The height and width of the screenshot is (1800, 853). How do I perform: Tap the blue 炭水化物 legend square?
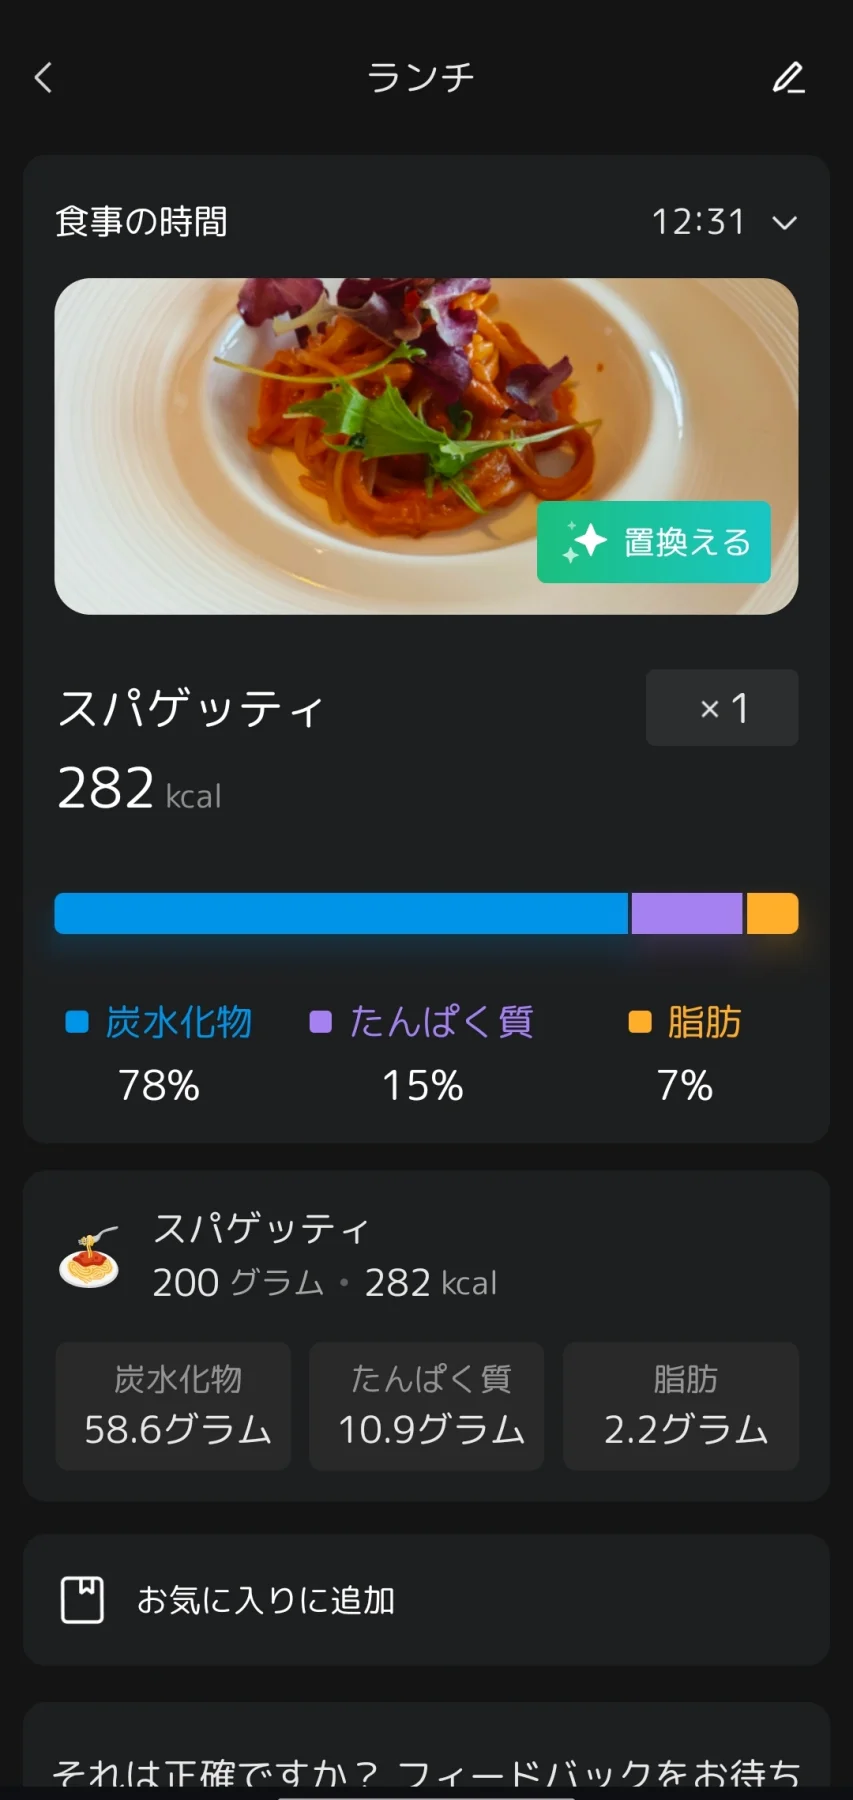(x=77, y=1022)
